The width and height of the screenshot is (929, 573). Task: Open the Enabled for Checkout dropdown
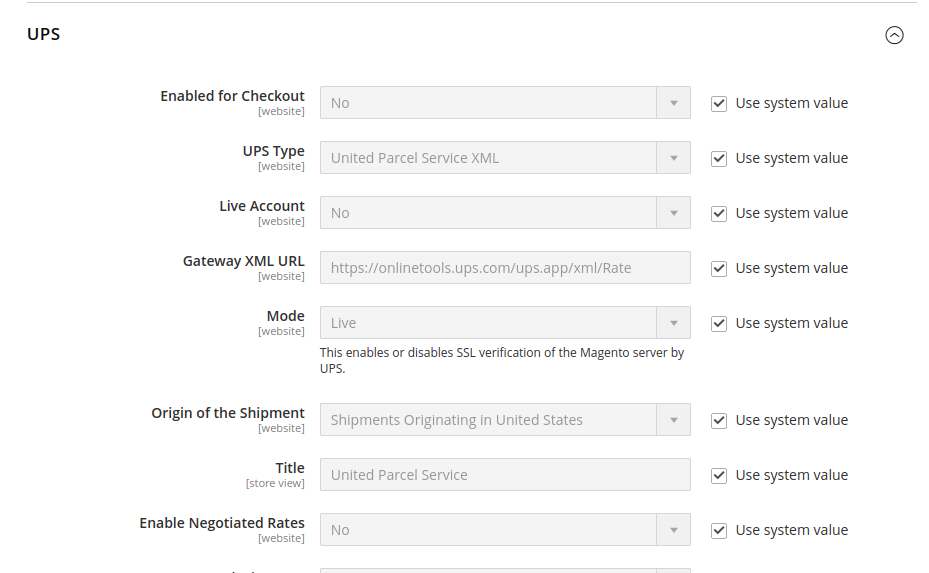pos(505,103)
